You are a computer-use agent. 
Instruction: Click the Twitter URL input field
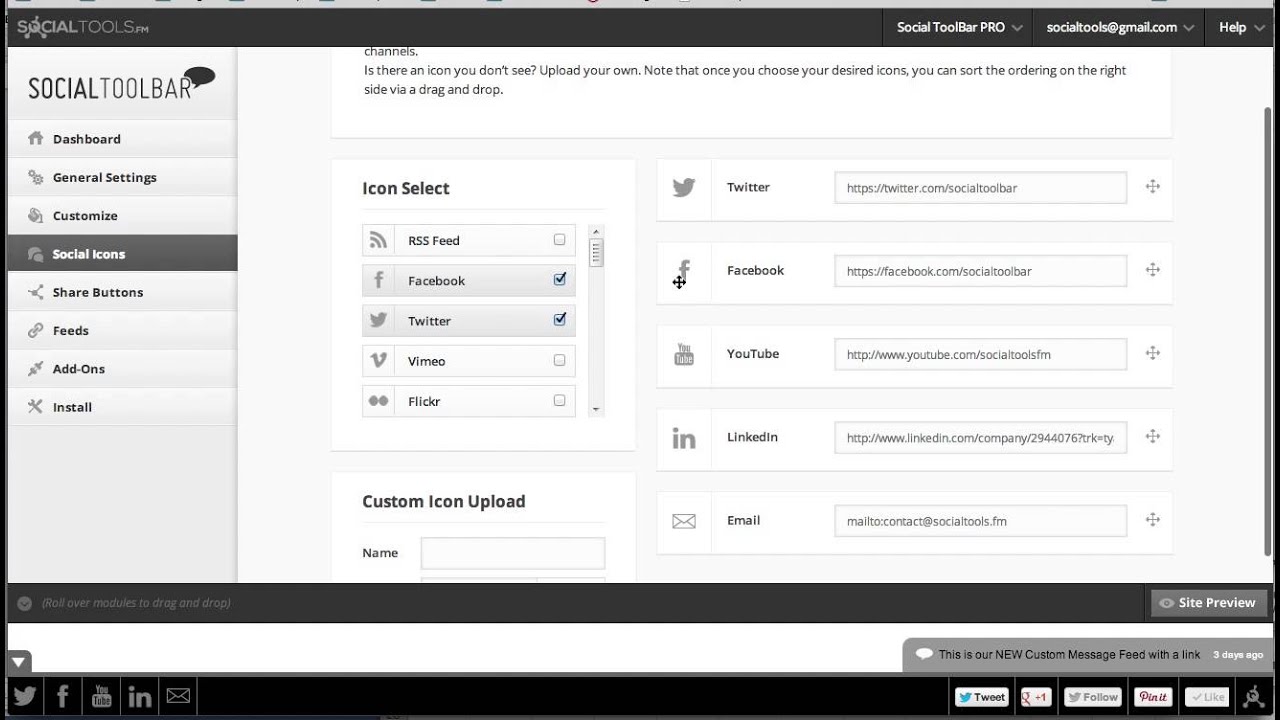coord(981,188)
